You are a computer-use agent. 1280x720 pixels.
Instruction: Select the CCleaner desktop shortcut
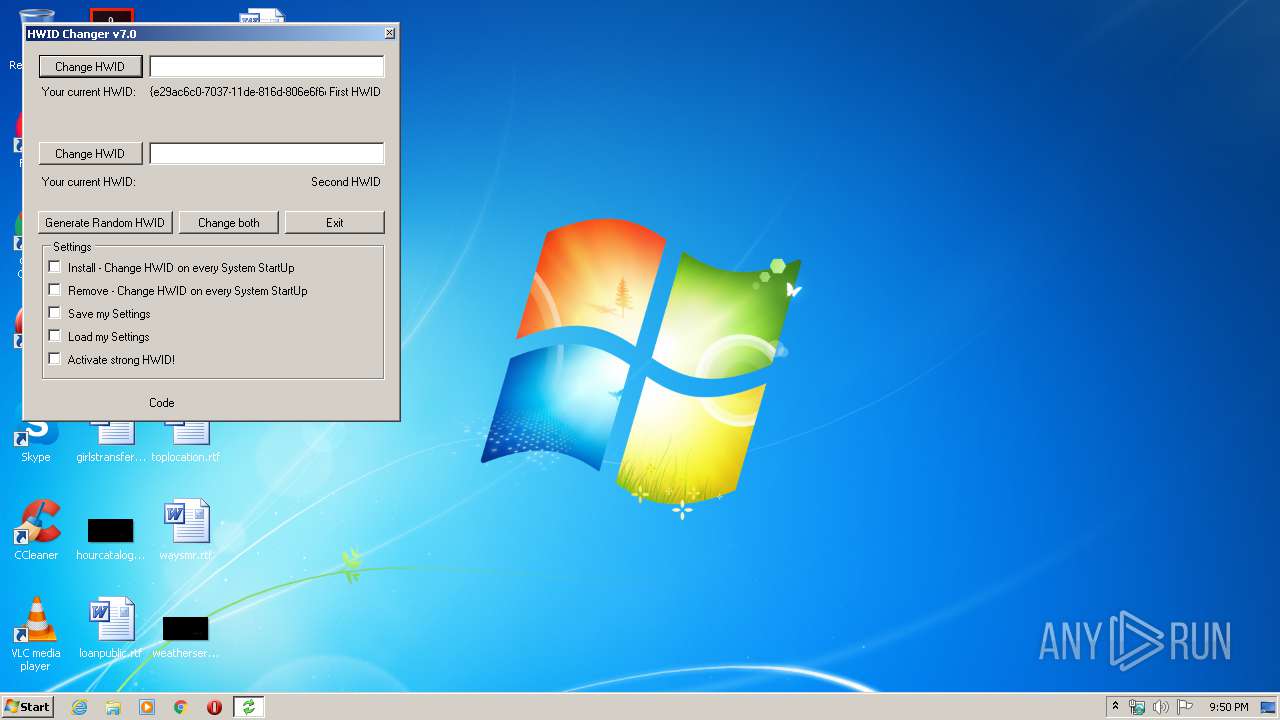tap(36, 531)
